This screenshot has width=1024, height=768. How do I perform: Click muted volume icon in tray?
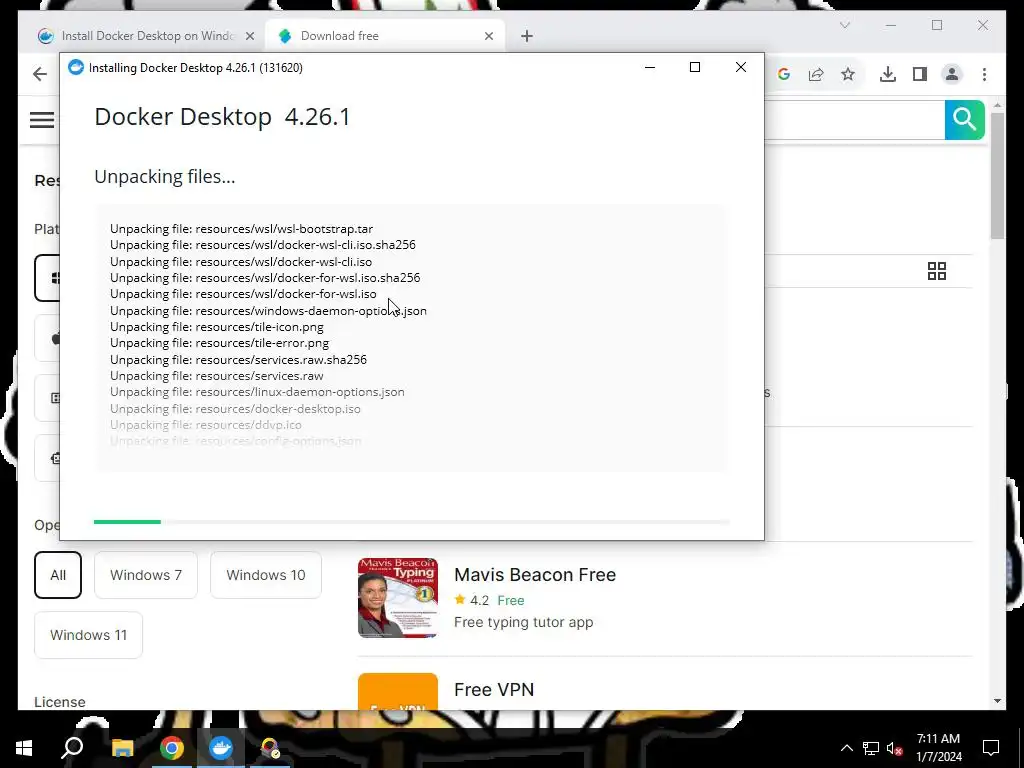[x=894, y=748]
